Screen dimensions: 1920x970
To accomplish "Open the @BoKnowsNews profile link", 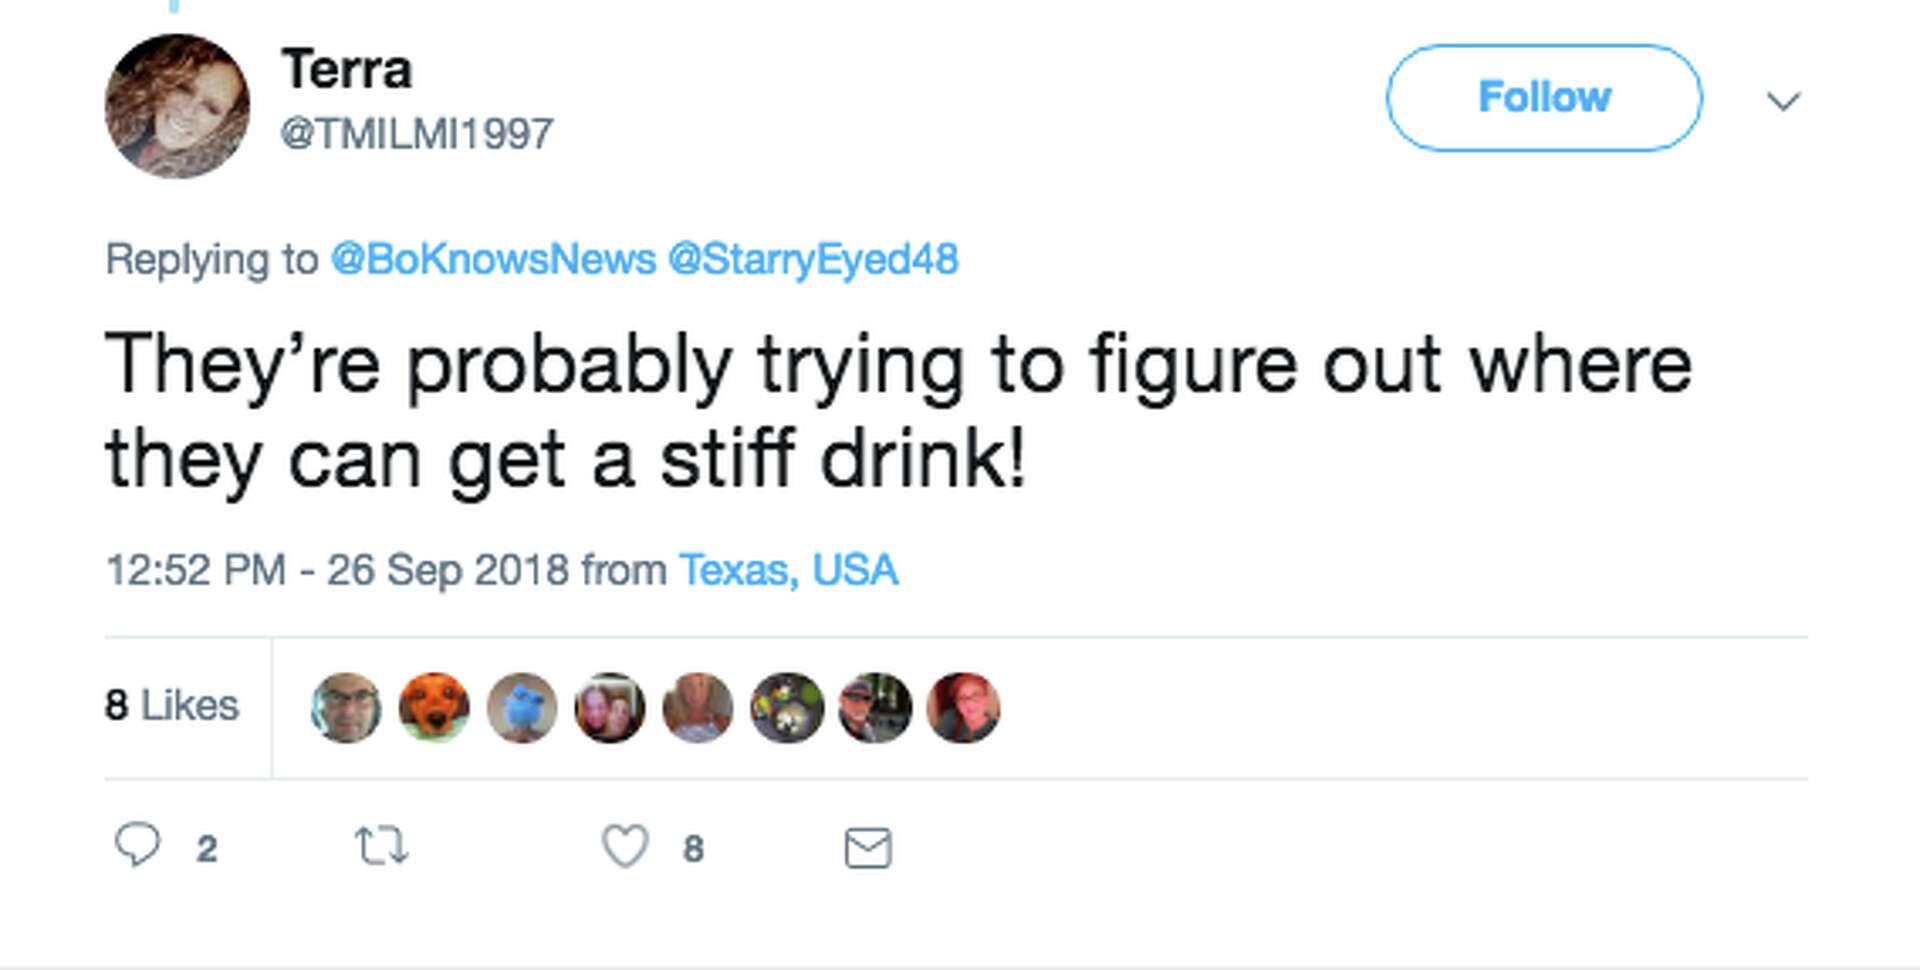I will tap(493, 259).
